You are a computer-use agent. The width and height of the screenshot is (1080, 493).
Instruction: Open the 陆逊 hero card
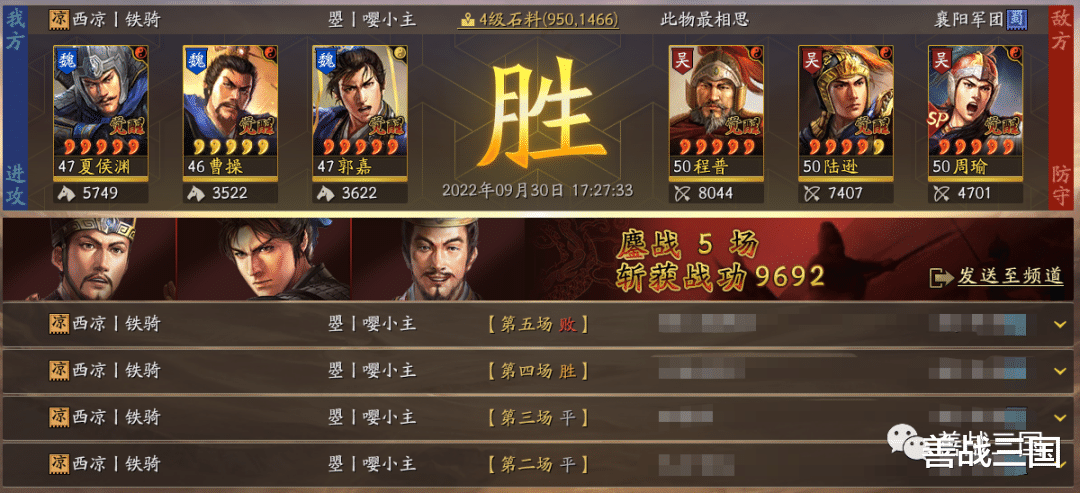847,110
